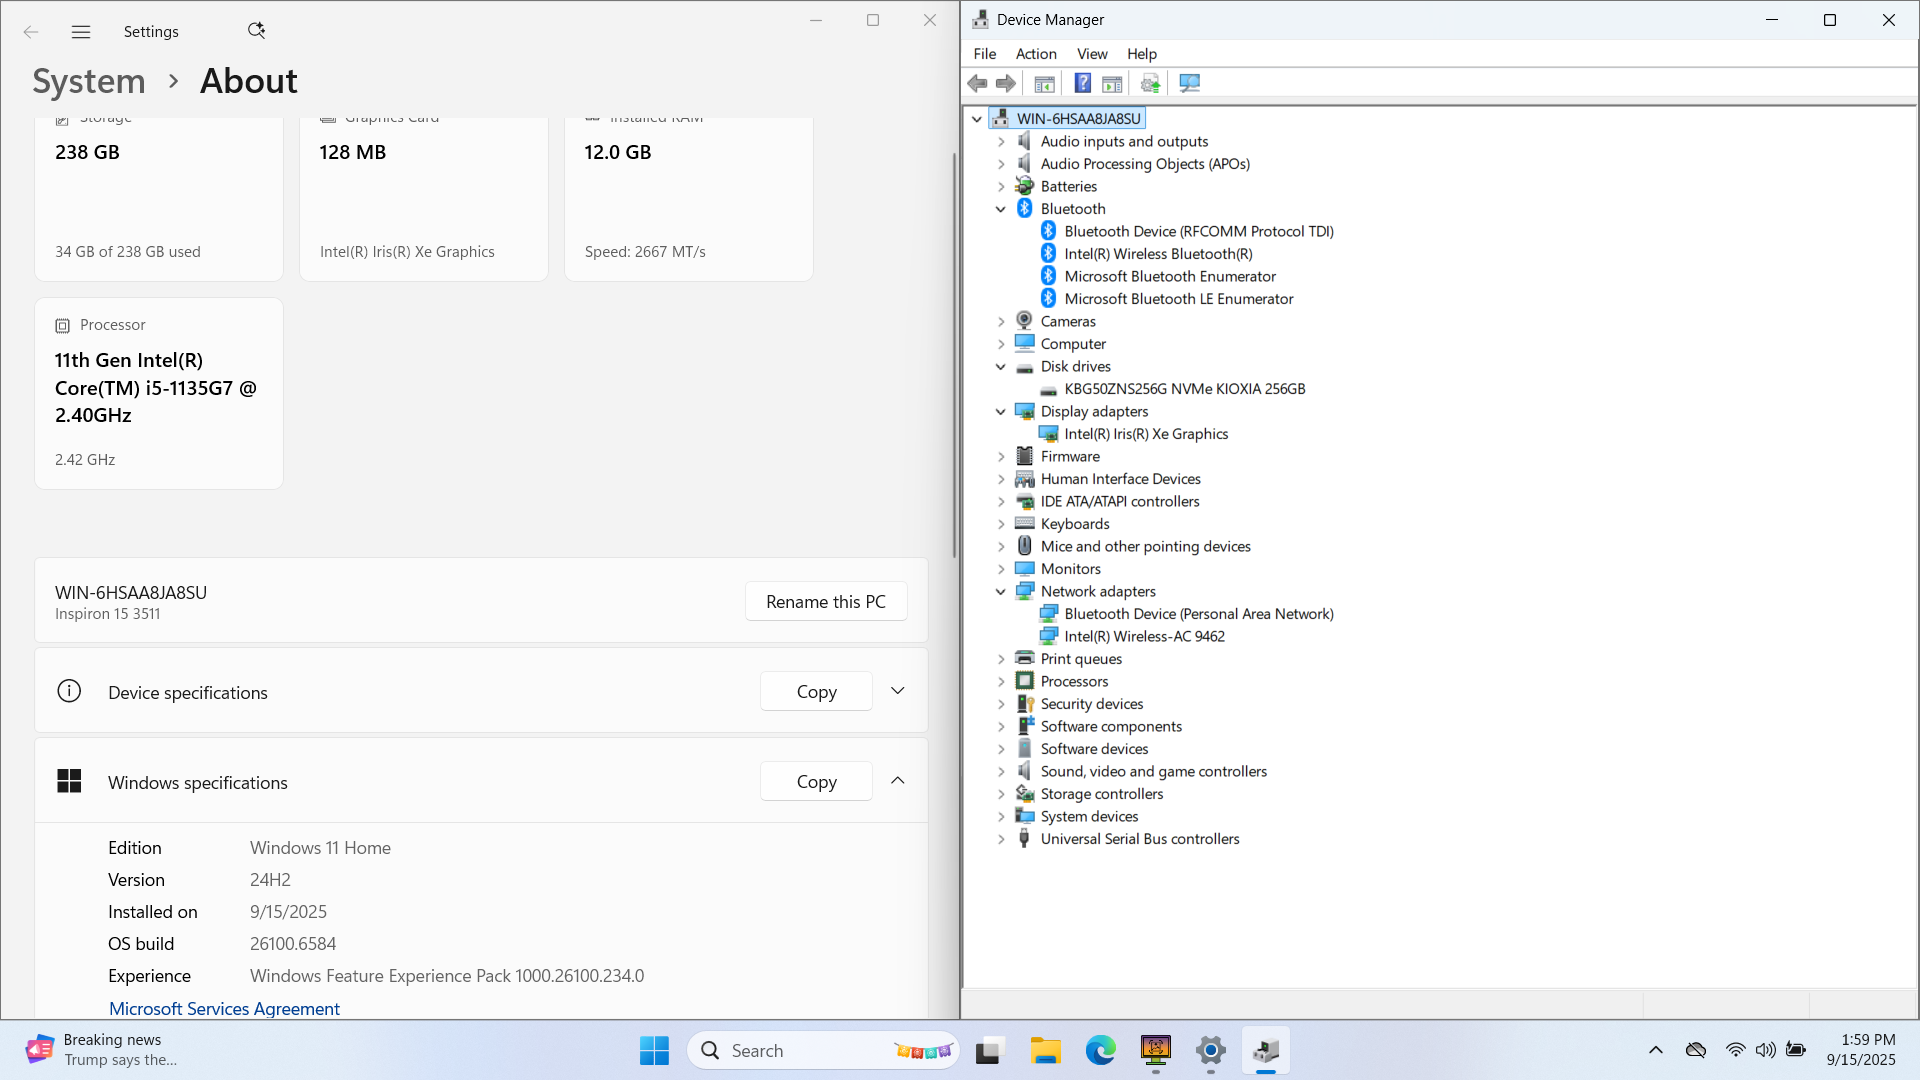The height and width of the screenshot is (1080, 1920).
Task: Select Sound, video and game controllers
Action: 1153,772
